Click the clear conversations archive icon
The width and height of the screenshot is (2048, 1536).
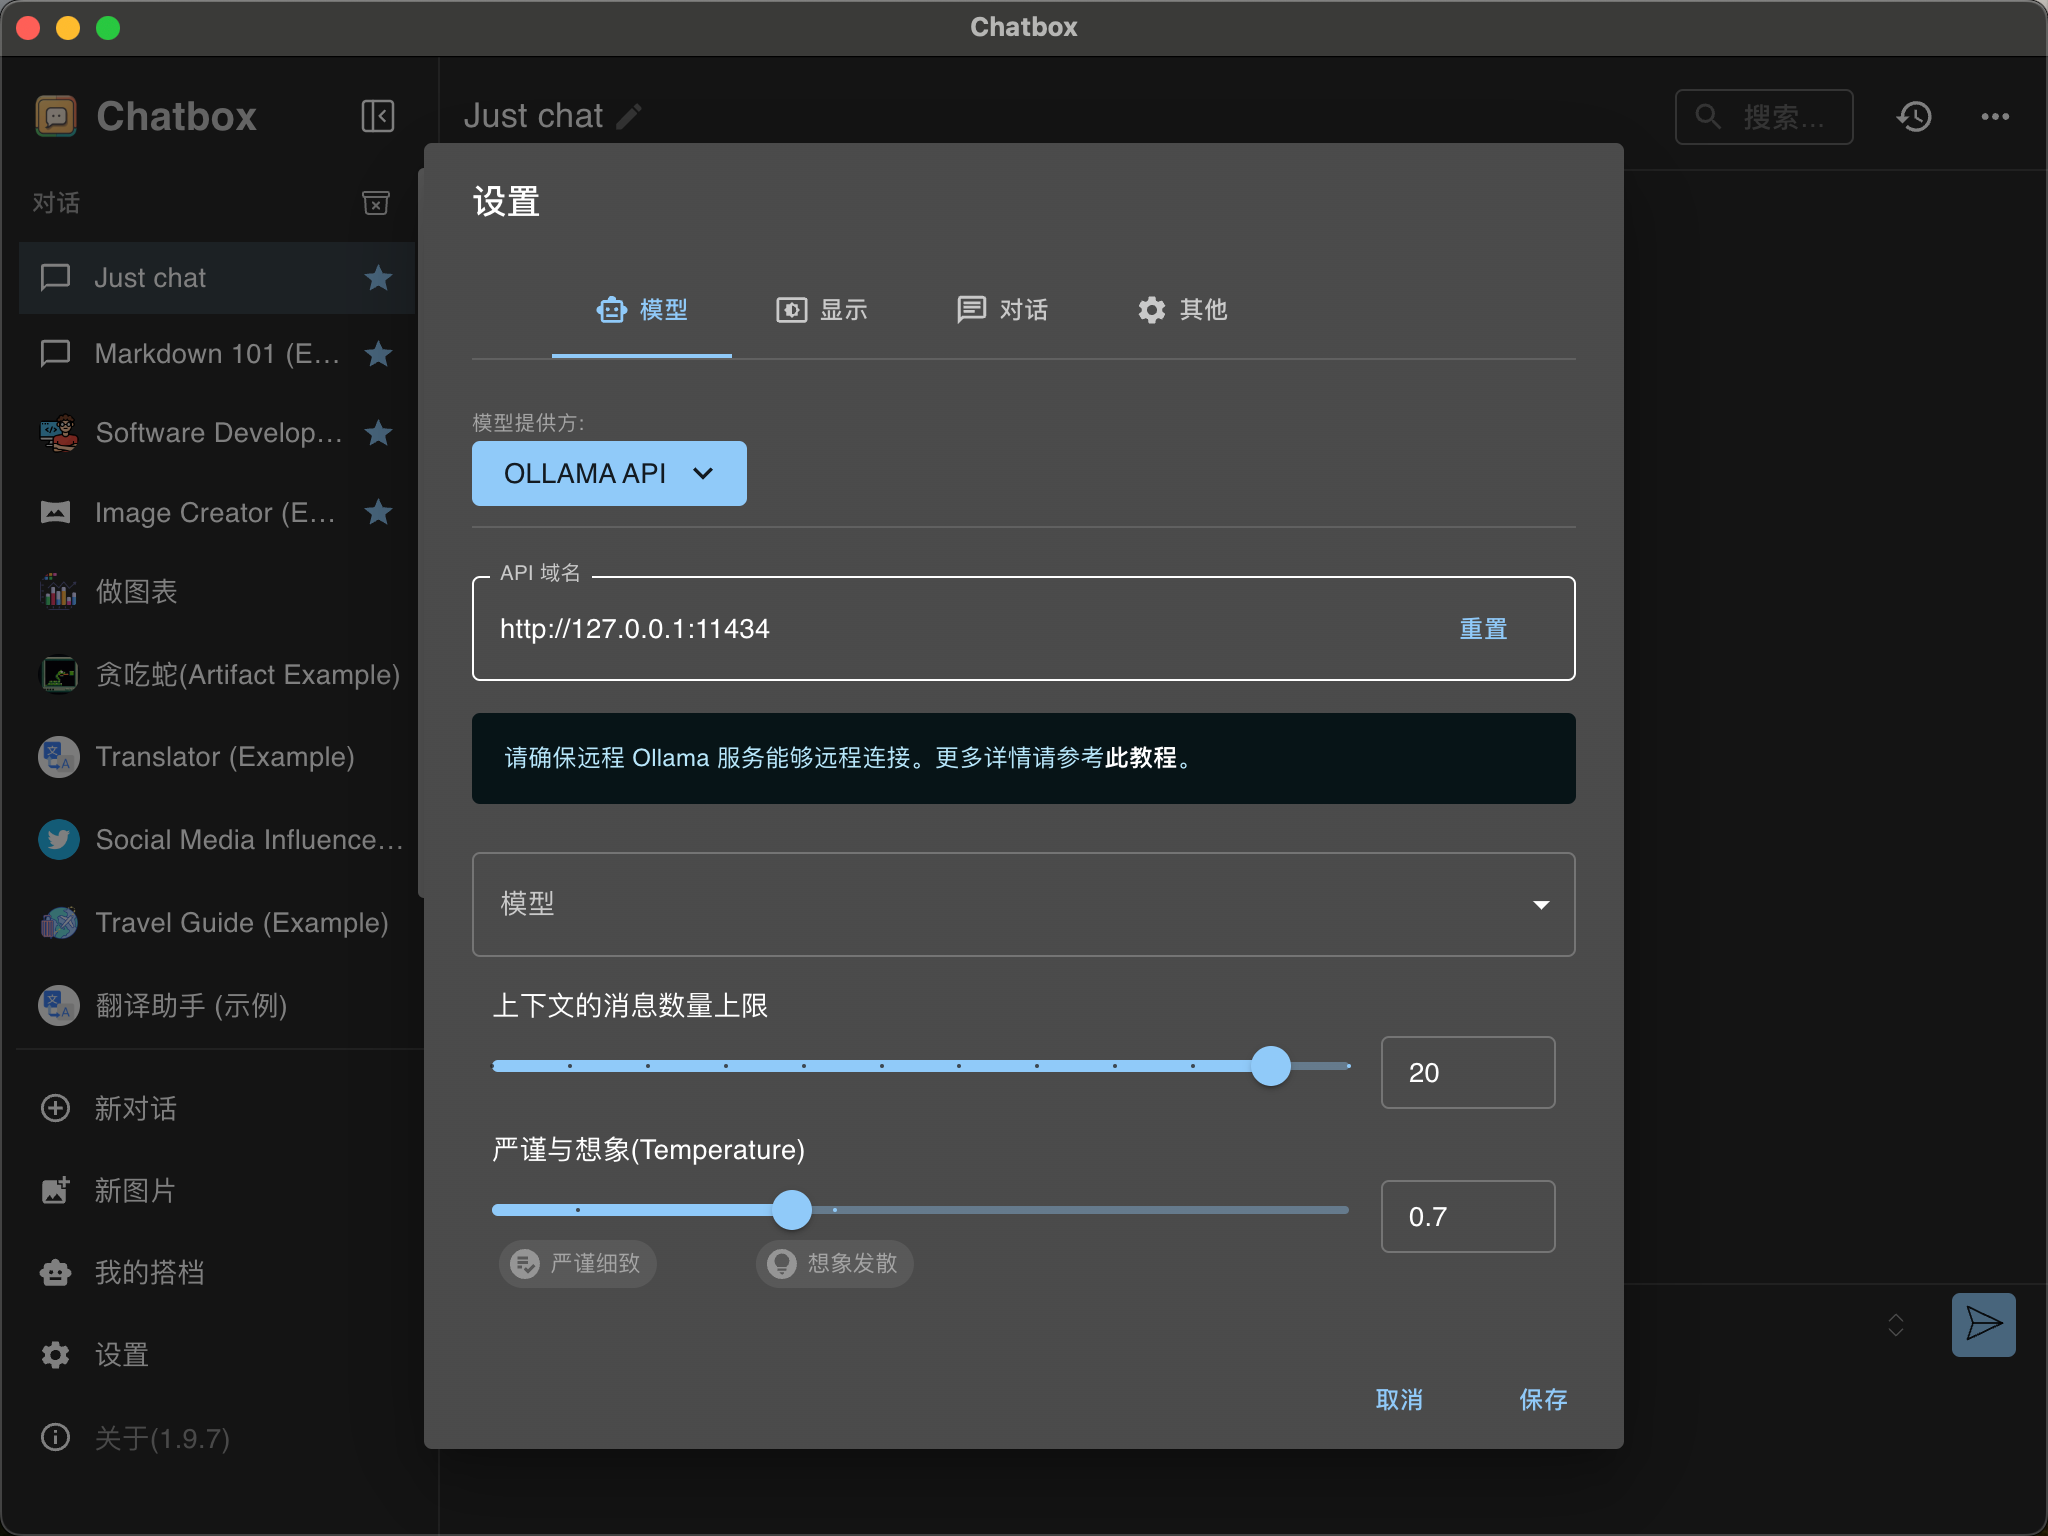pos(375,203)
